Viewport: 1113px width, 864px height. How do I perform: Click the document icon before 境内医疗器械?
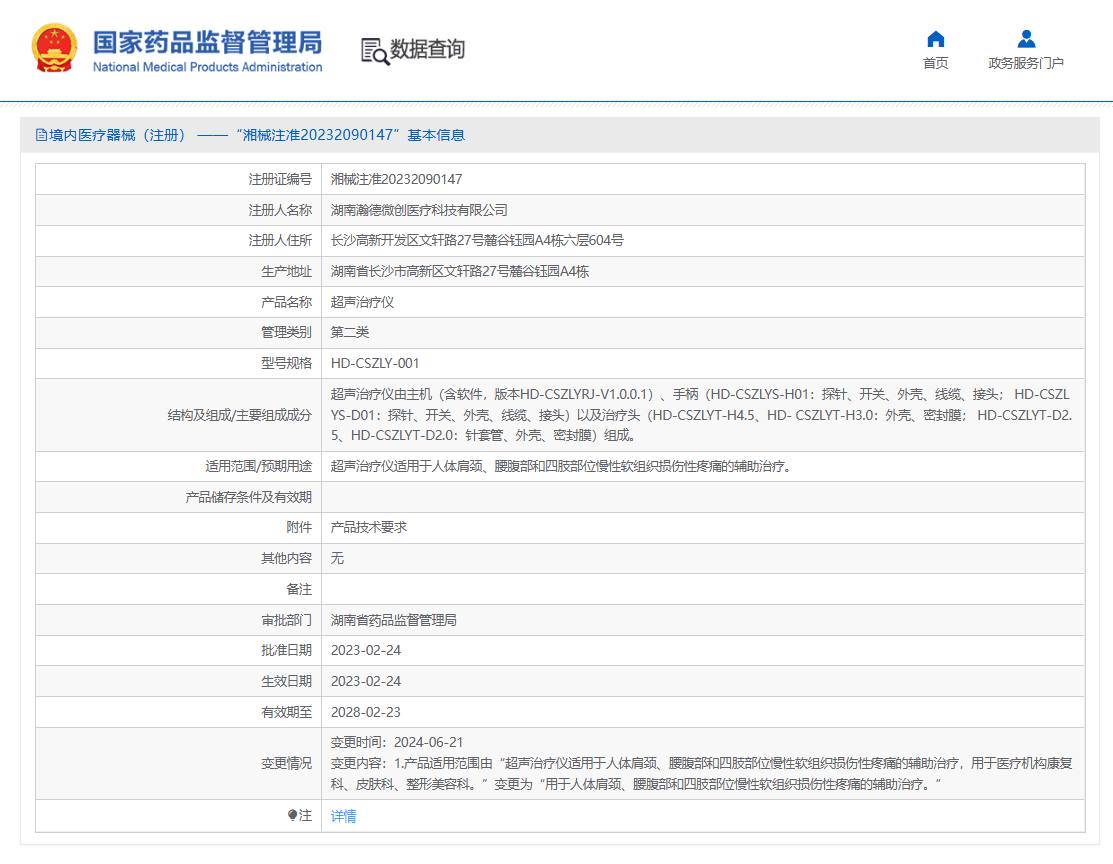pos(41,135)
